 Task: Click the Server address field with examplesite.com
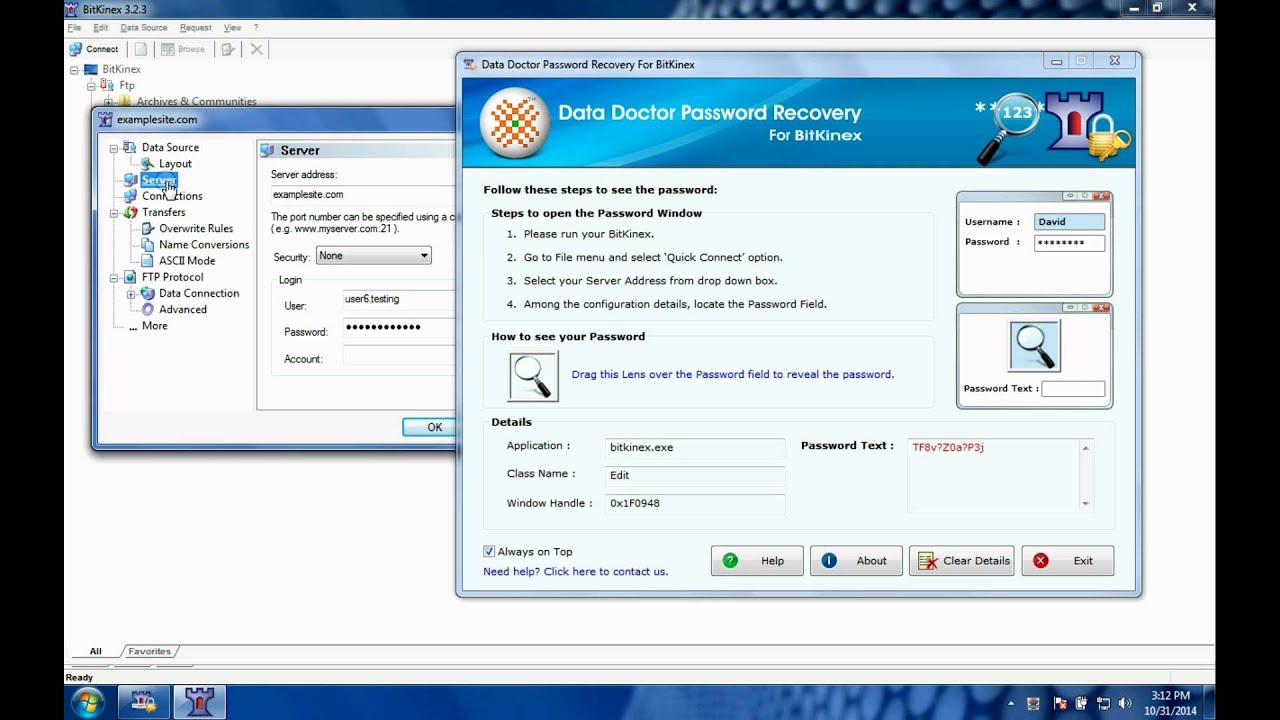point(362,195)
